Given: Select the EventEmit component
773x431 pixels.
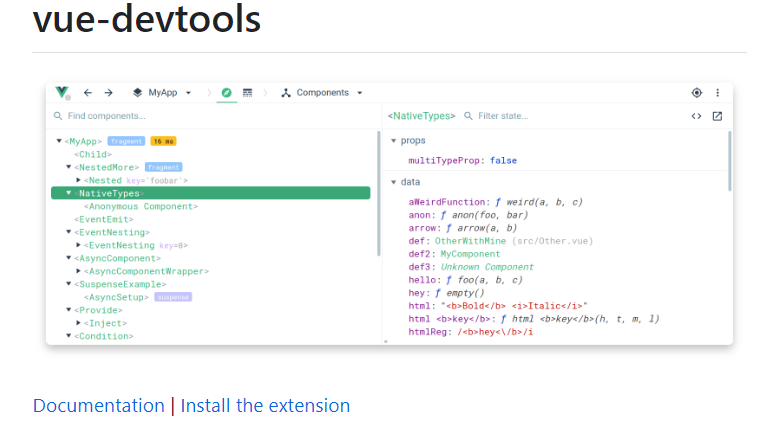Looking at the screenshot, I should [x=104, y=219].
